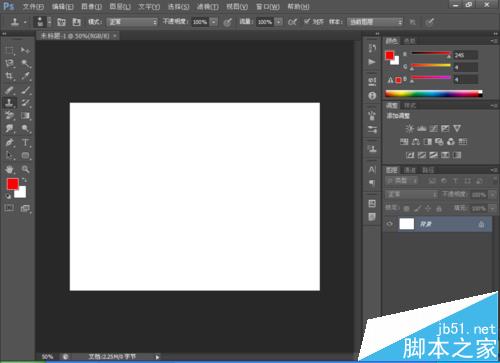The width and height of the screenshot is (500, 363).
Task: Open the Paragraph panel icon
Action: coord(372,183)
